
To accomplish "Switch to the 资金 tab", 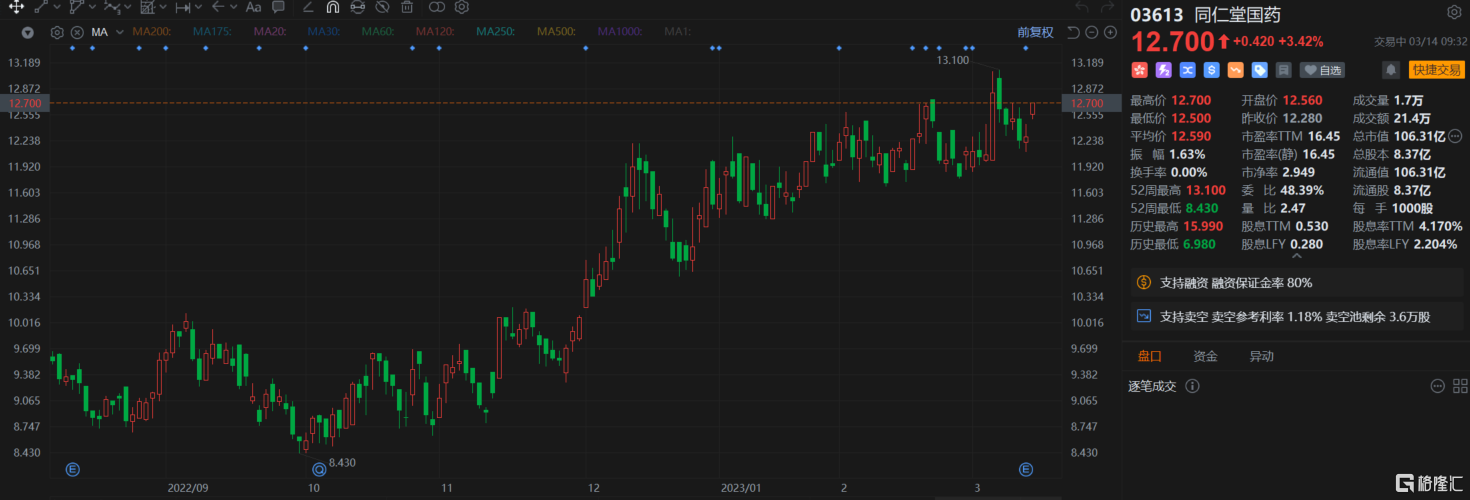I will coord(1205,356).
